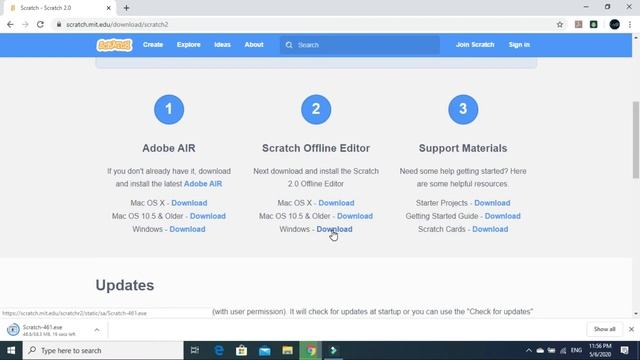
Task: Download the Scratch Cards
Action: [490, 229]
